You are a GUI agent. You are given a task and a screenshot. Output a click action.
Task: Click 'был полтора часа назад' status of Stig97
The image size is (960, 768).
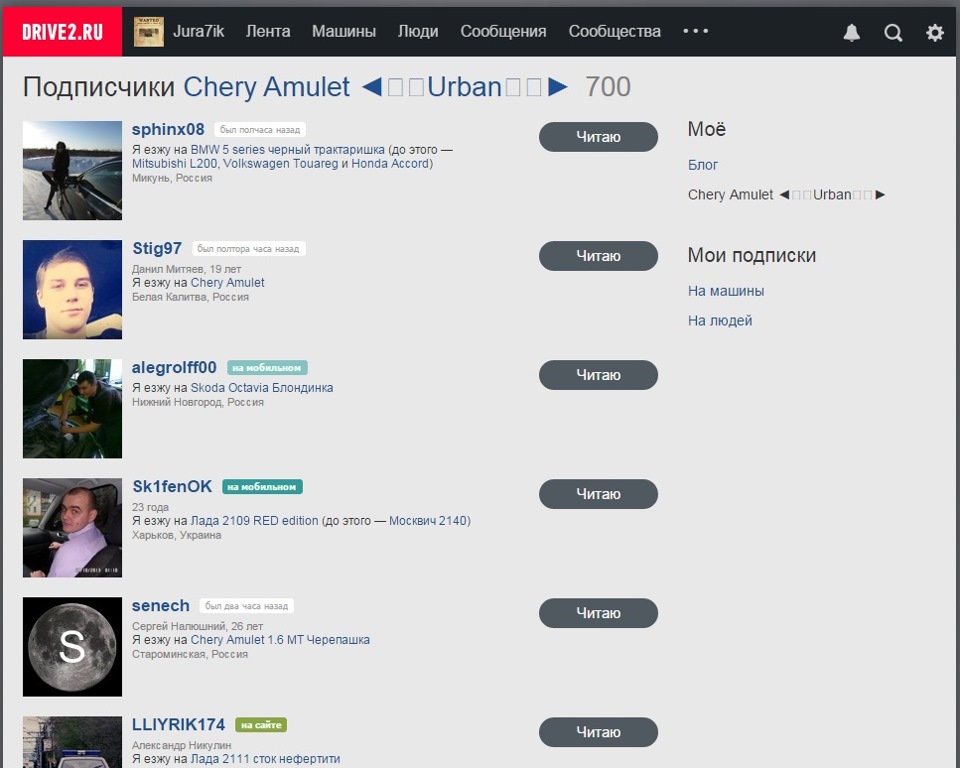tap(249, 249)
